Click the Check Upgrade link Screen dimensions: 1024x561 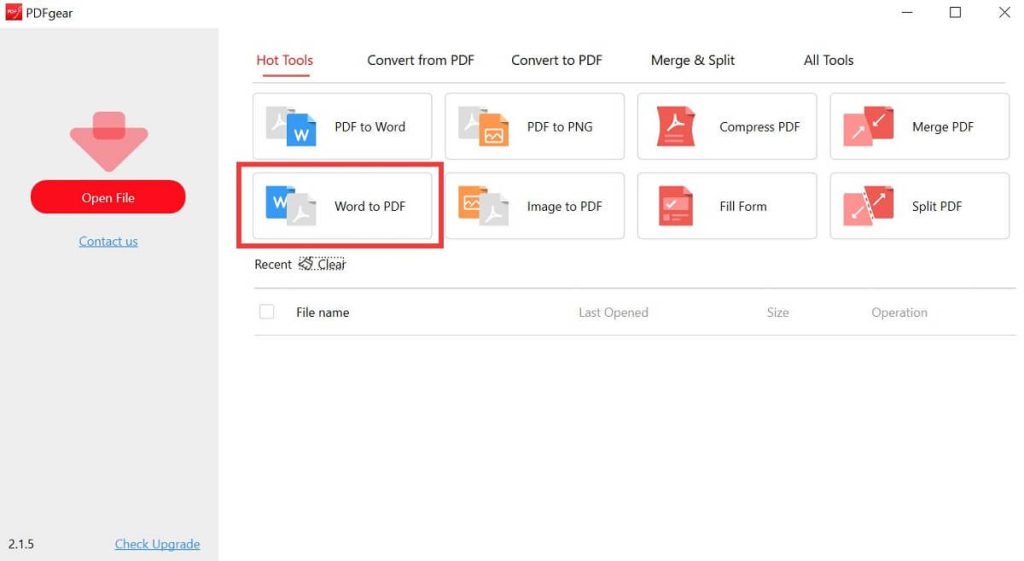point(157,544)
